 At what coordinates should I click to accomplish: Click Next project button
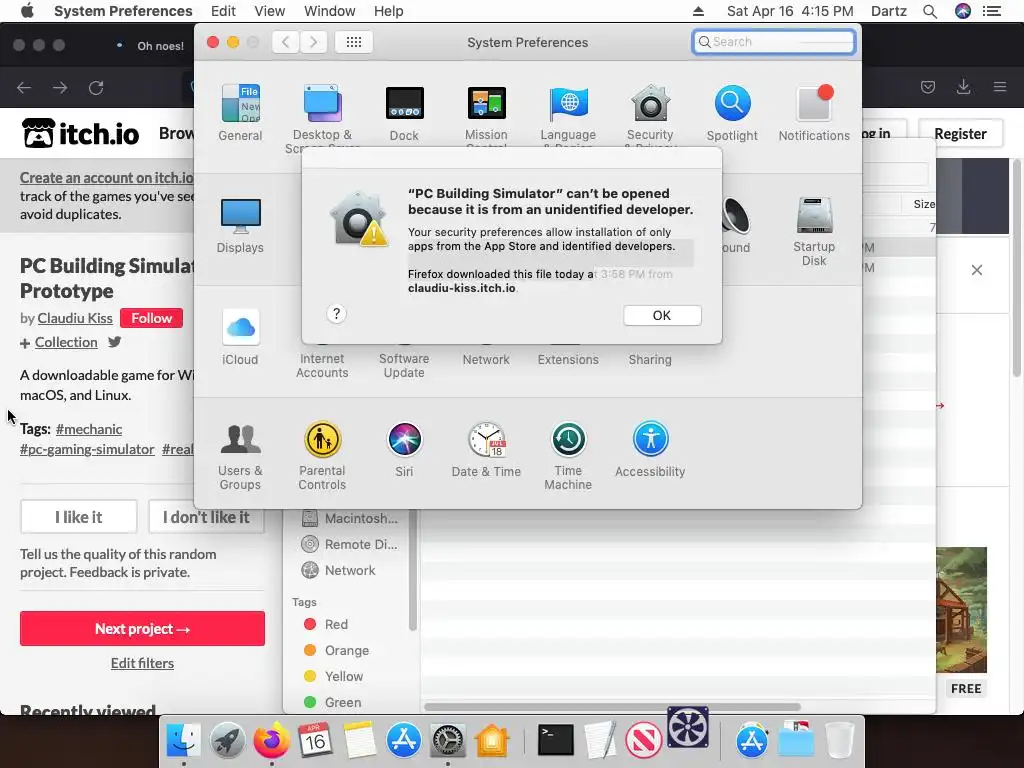tap(142, 629)
